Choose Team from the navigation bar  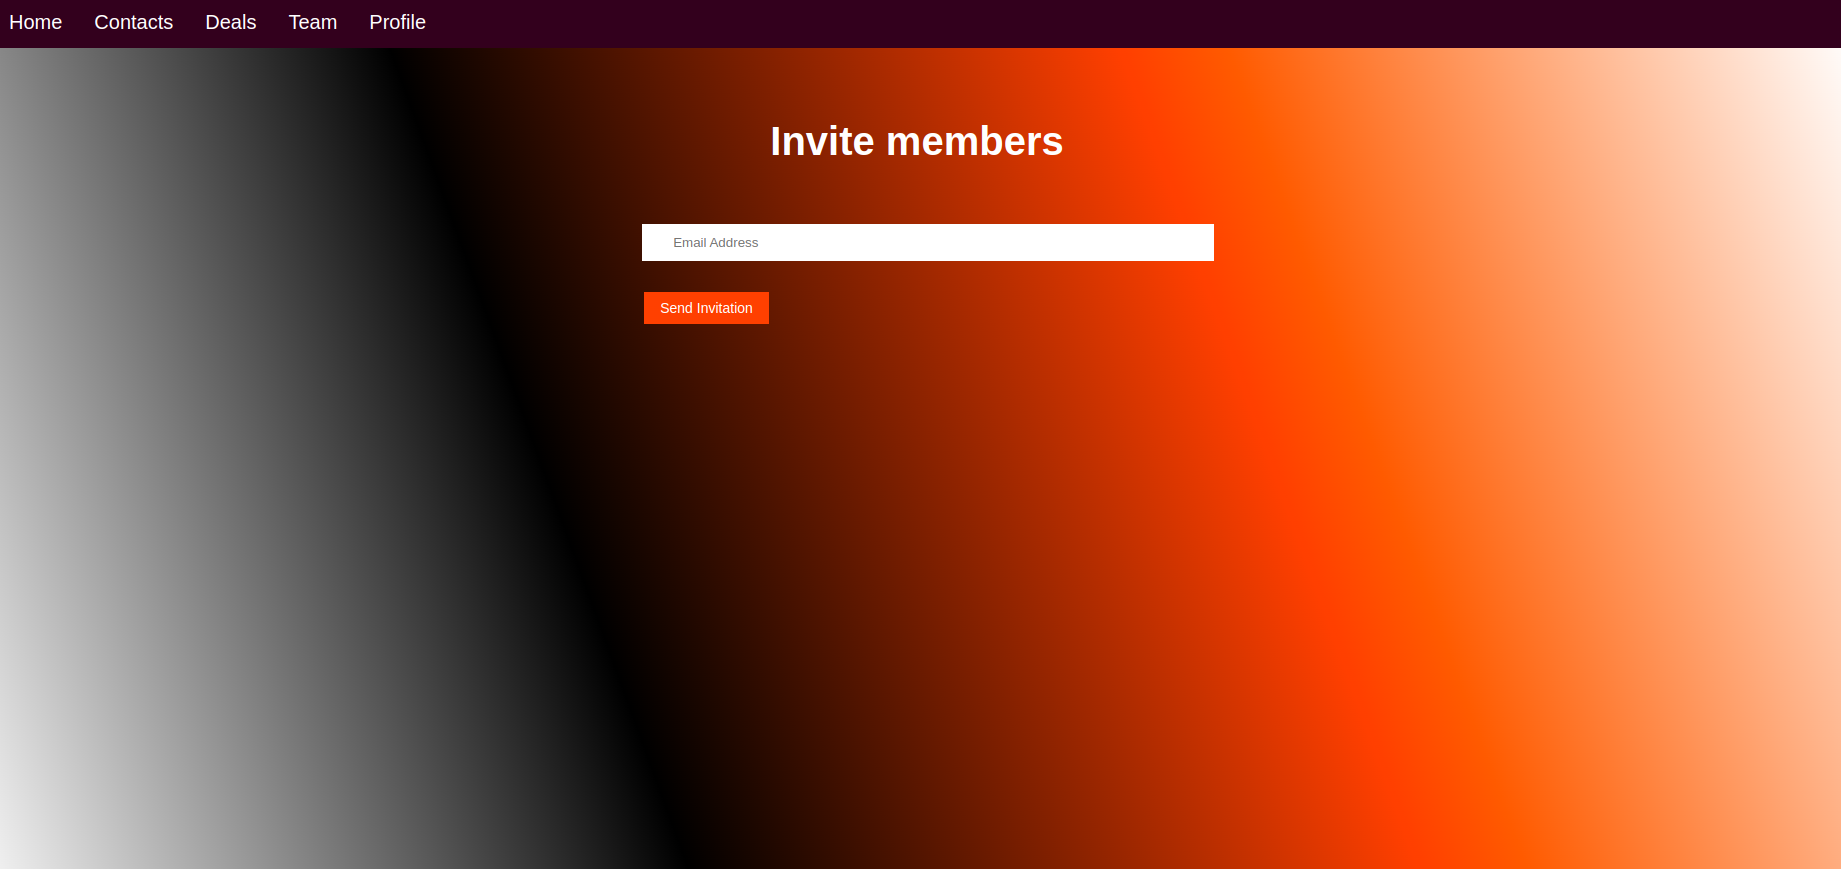click(x=312, y=22)
